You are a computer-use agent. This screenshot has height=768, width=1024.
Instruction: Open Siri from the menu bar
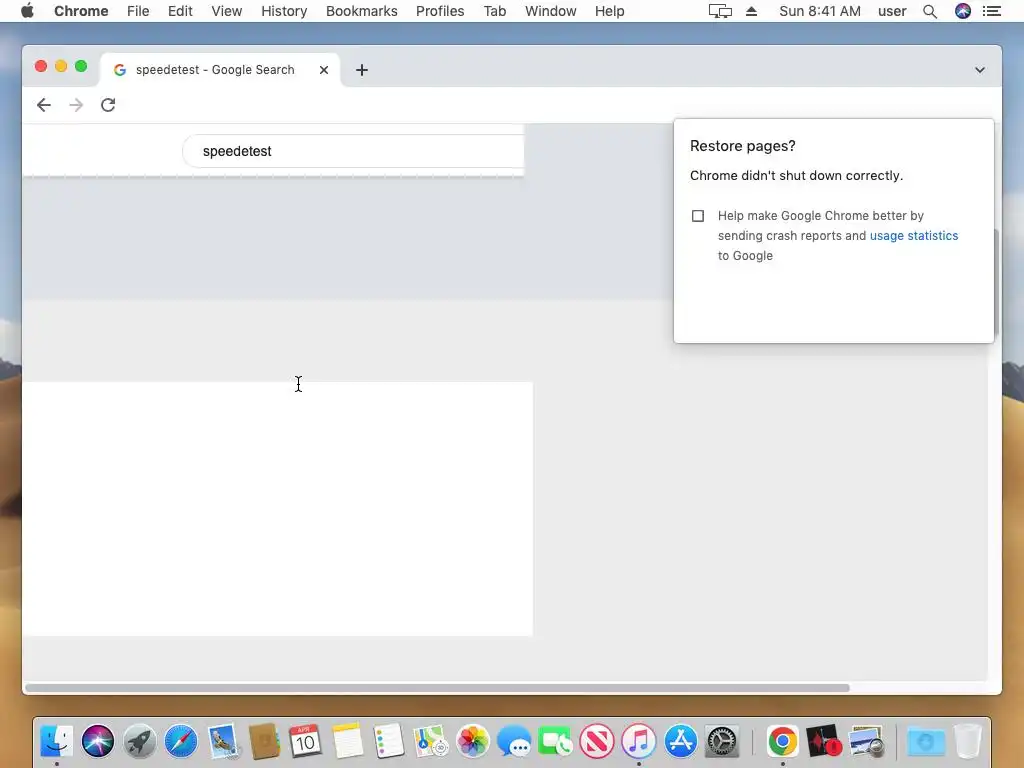[x=963, y=11]
